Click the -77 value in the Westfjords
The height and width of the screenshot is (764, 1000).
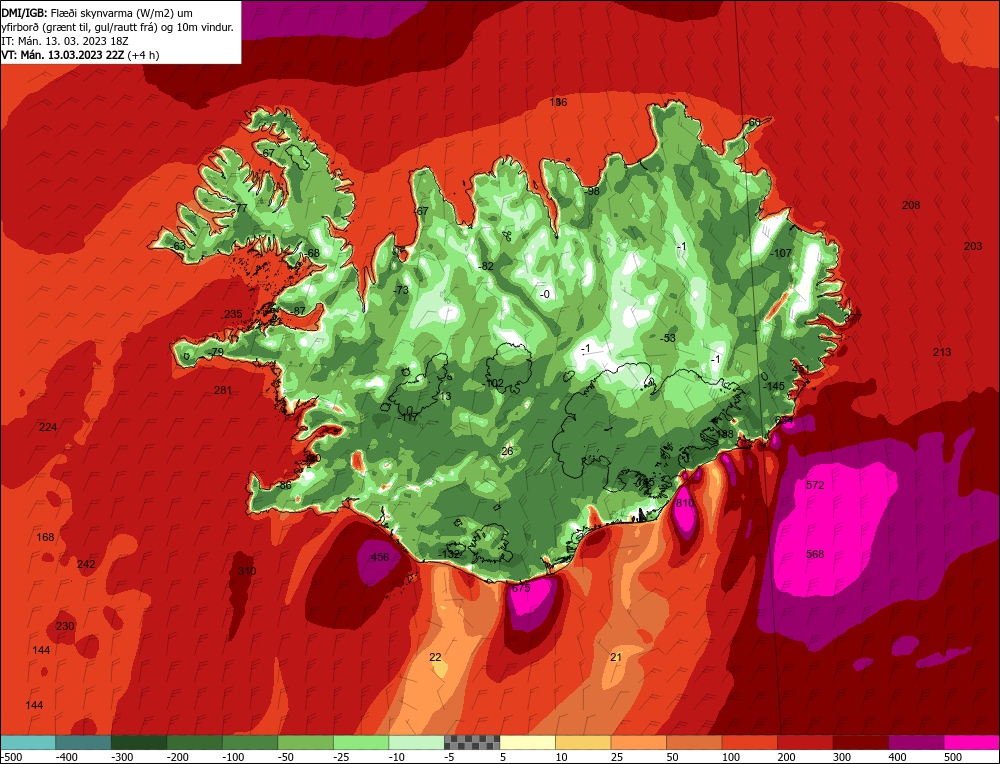click(240, 209)
